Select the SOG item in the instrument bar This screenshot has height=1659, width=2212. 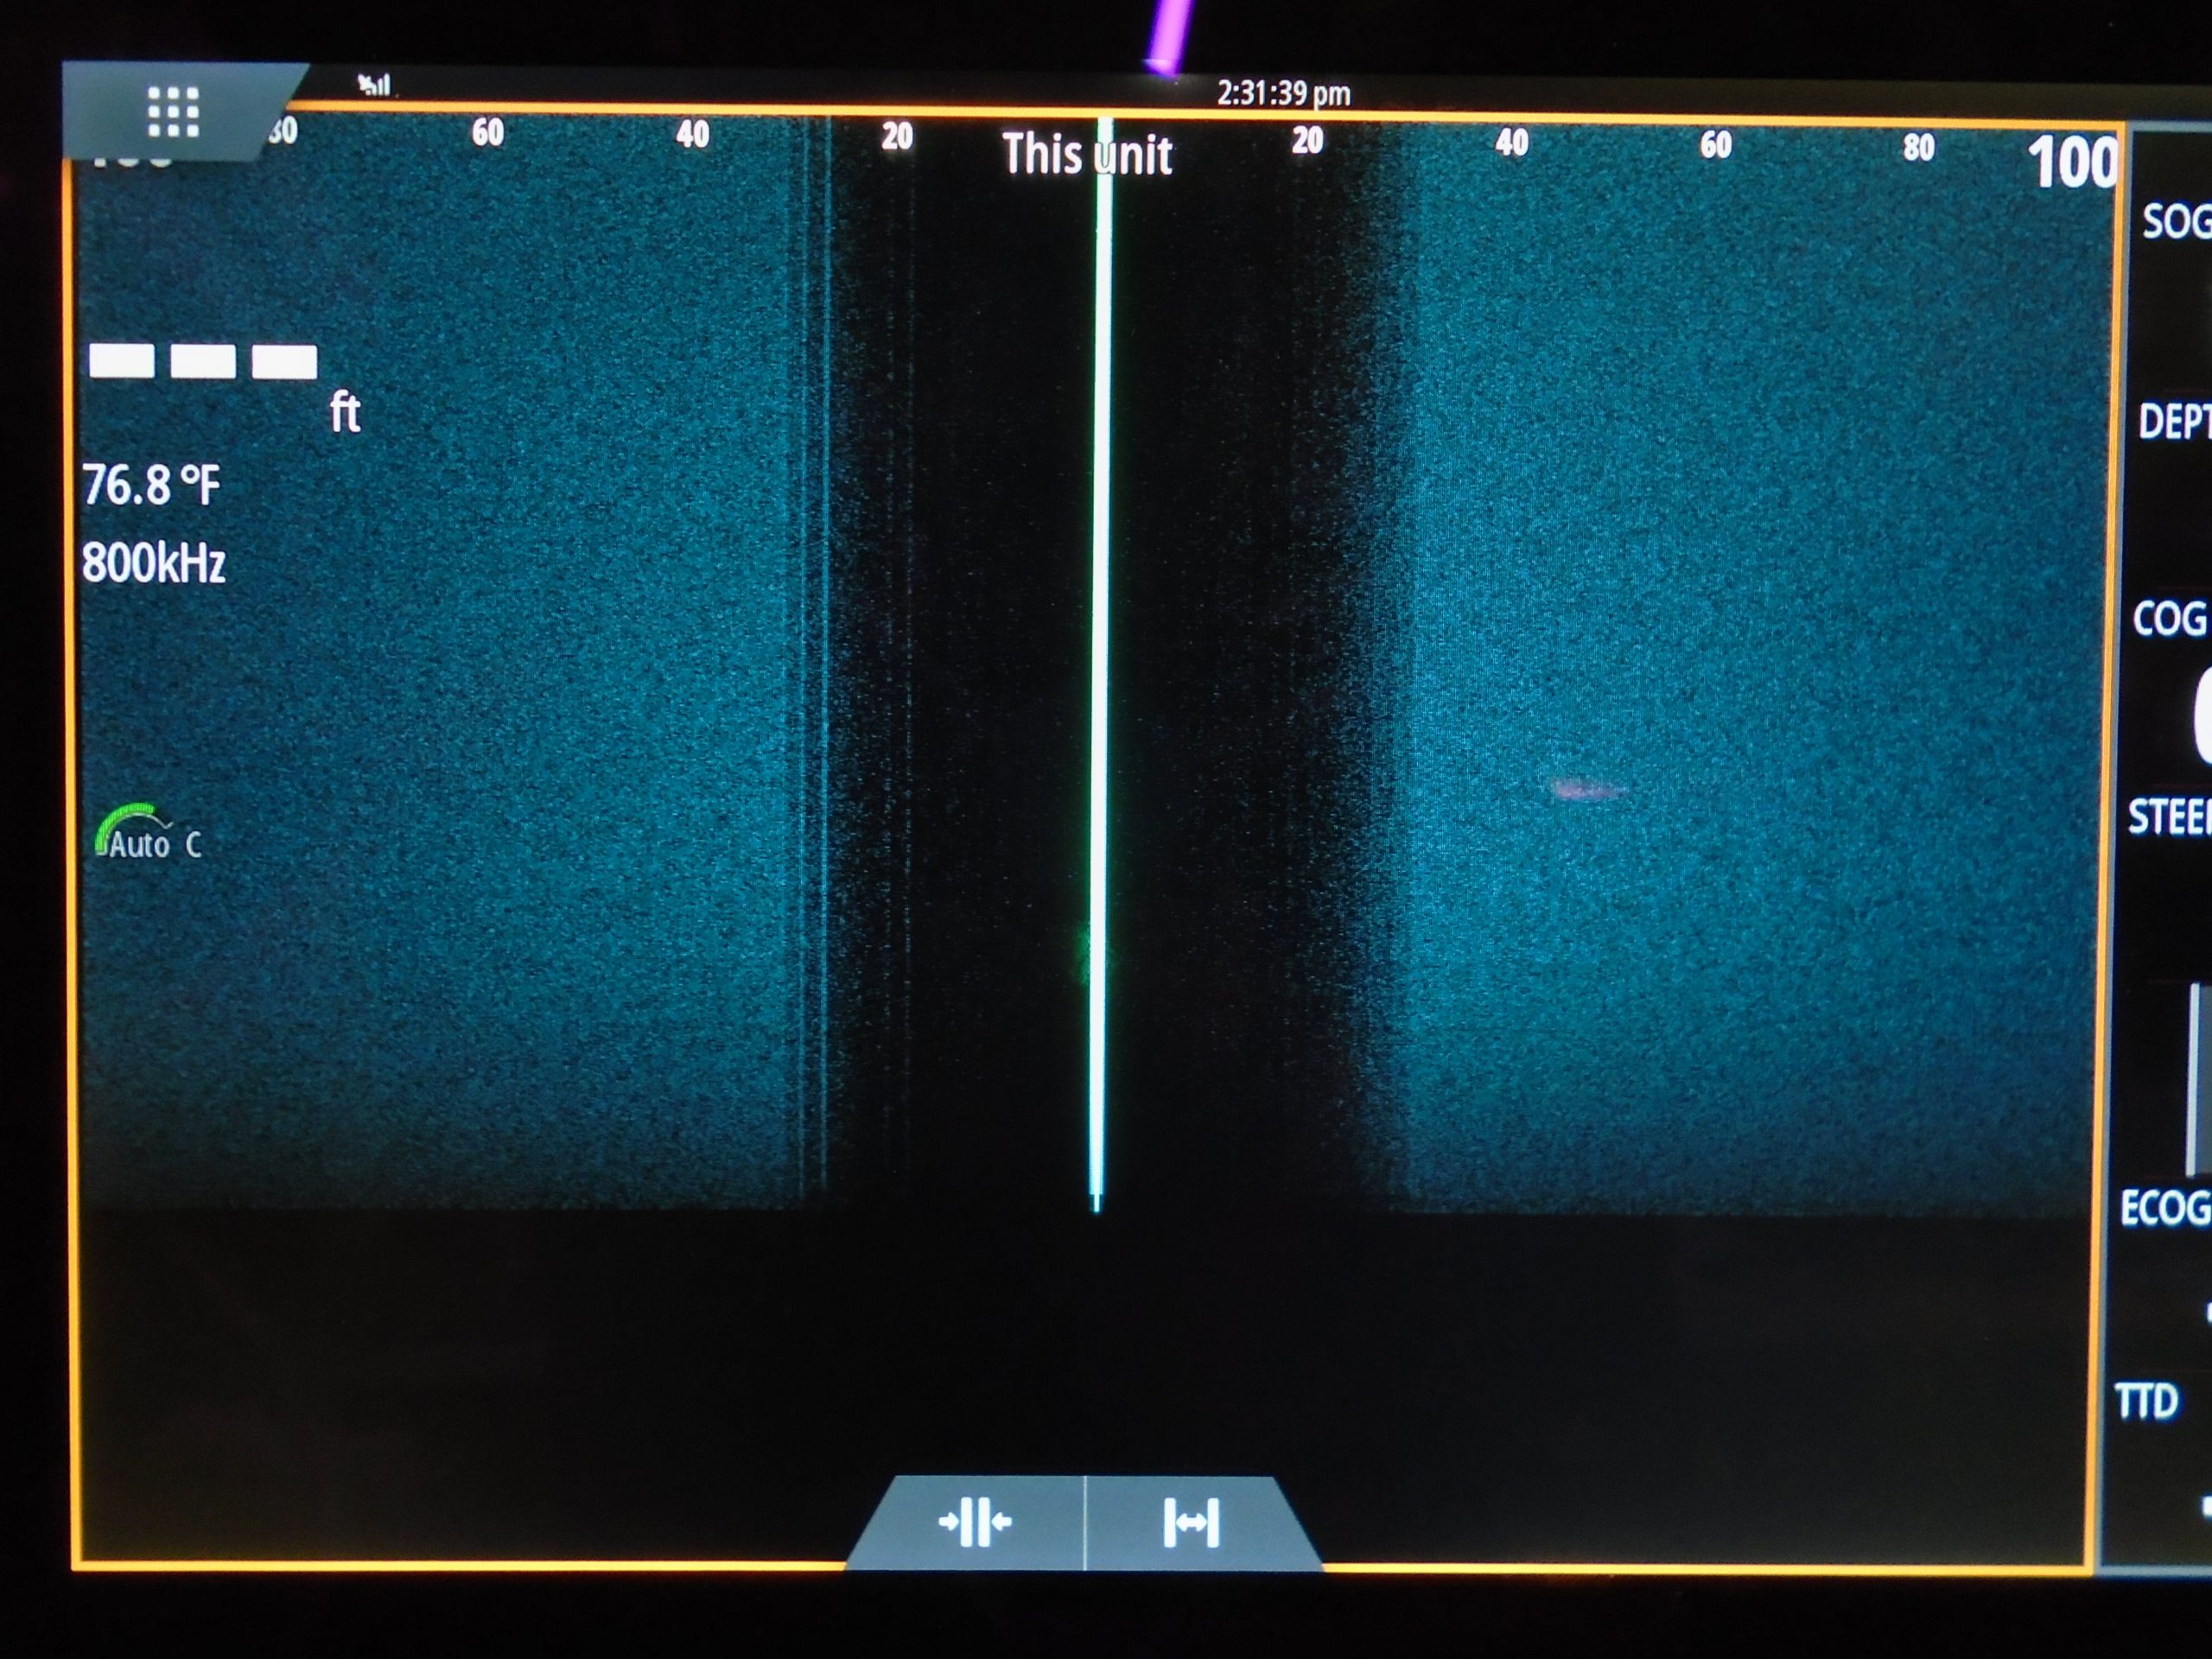pyautogui.click(x=2175, y=221)
